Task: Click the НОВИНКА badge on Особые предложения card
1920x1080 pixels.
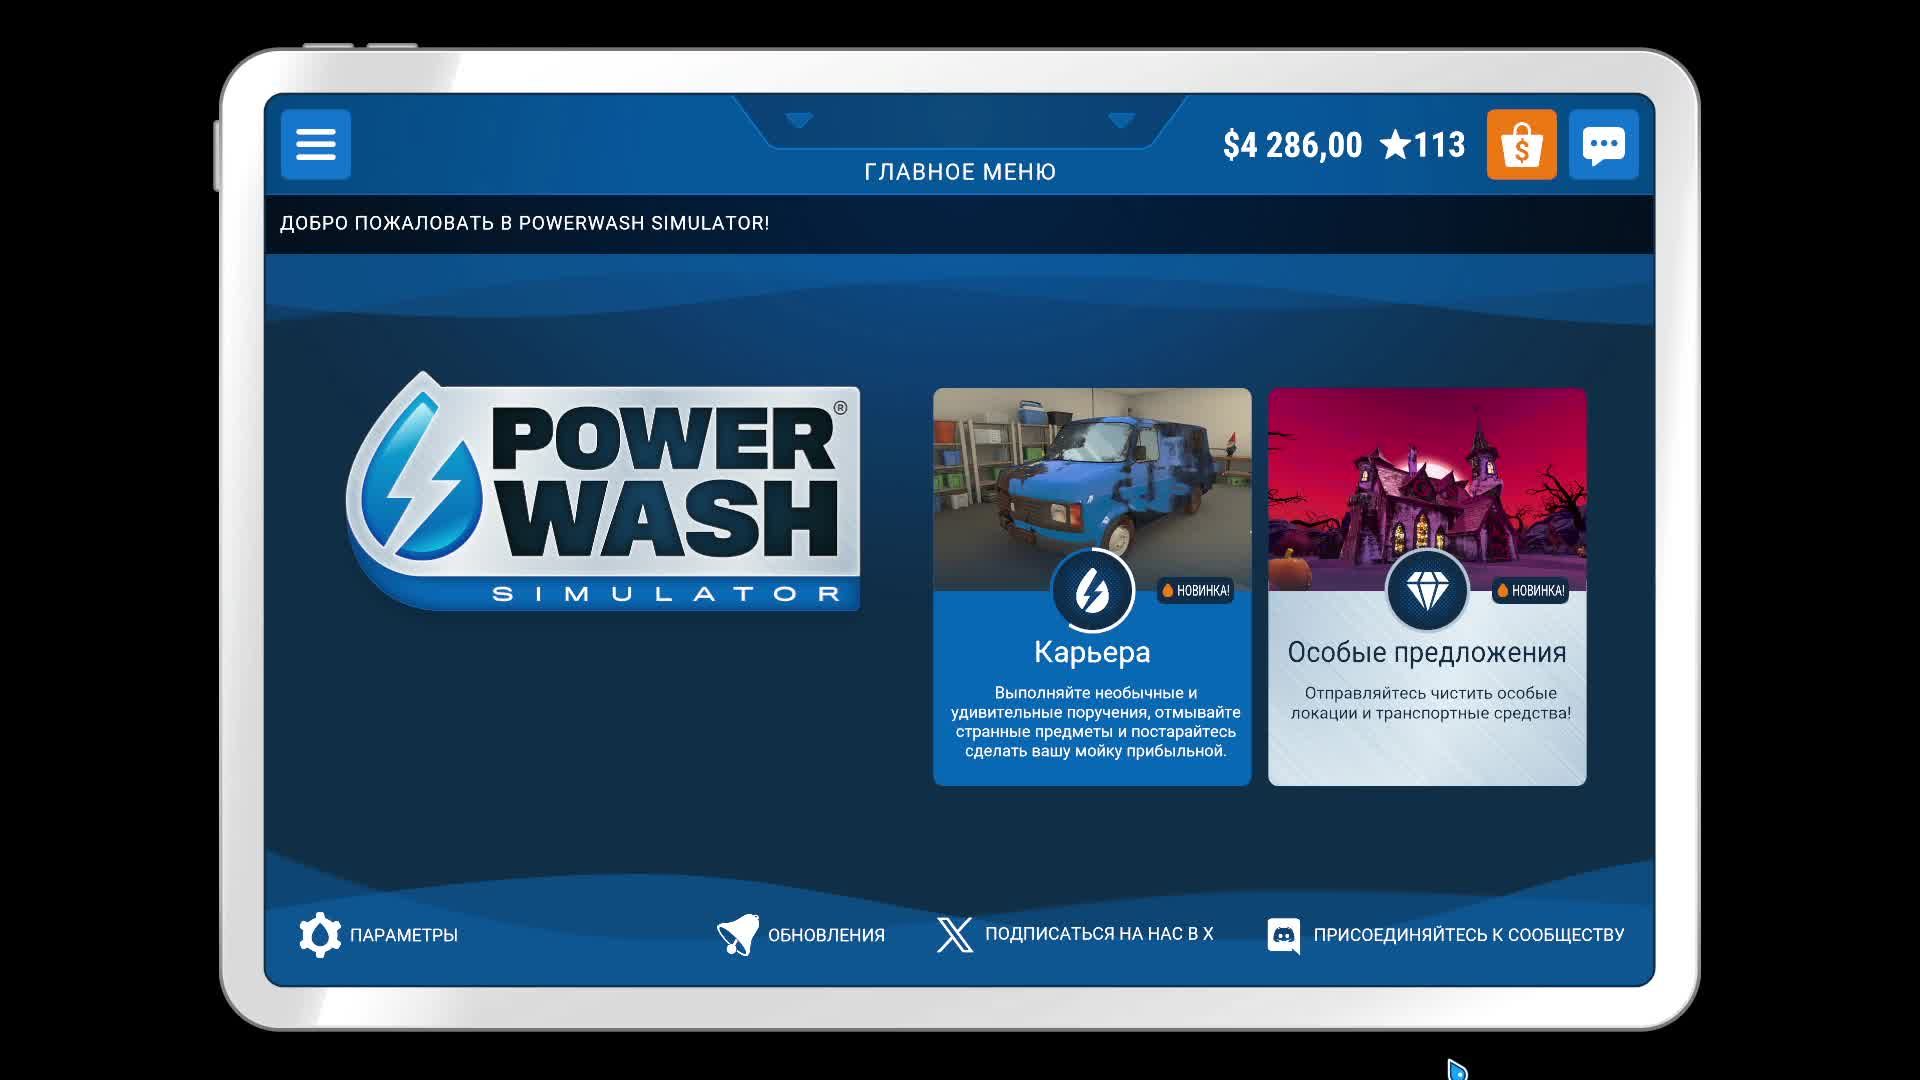Action: [x=1530, y=591]
